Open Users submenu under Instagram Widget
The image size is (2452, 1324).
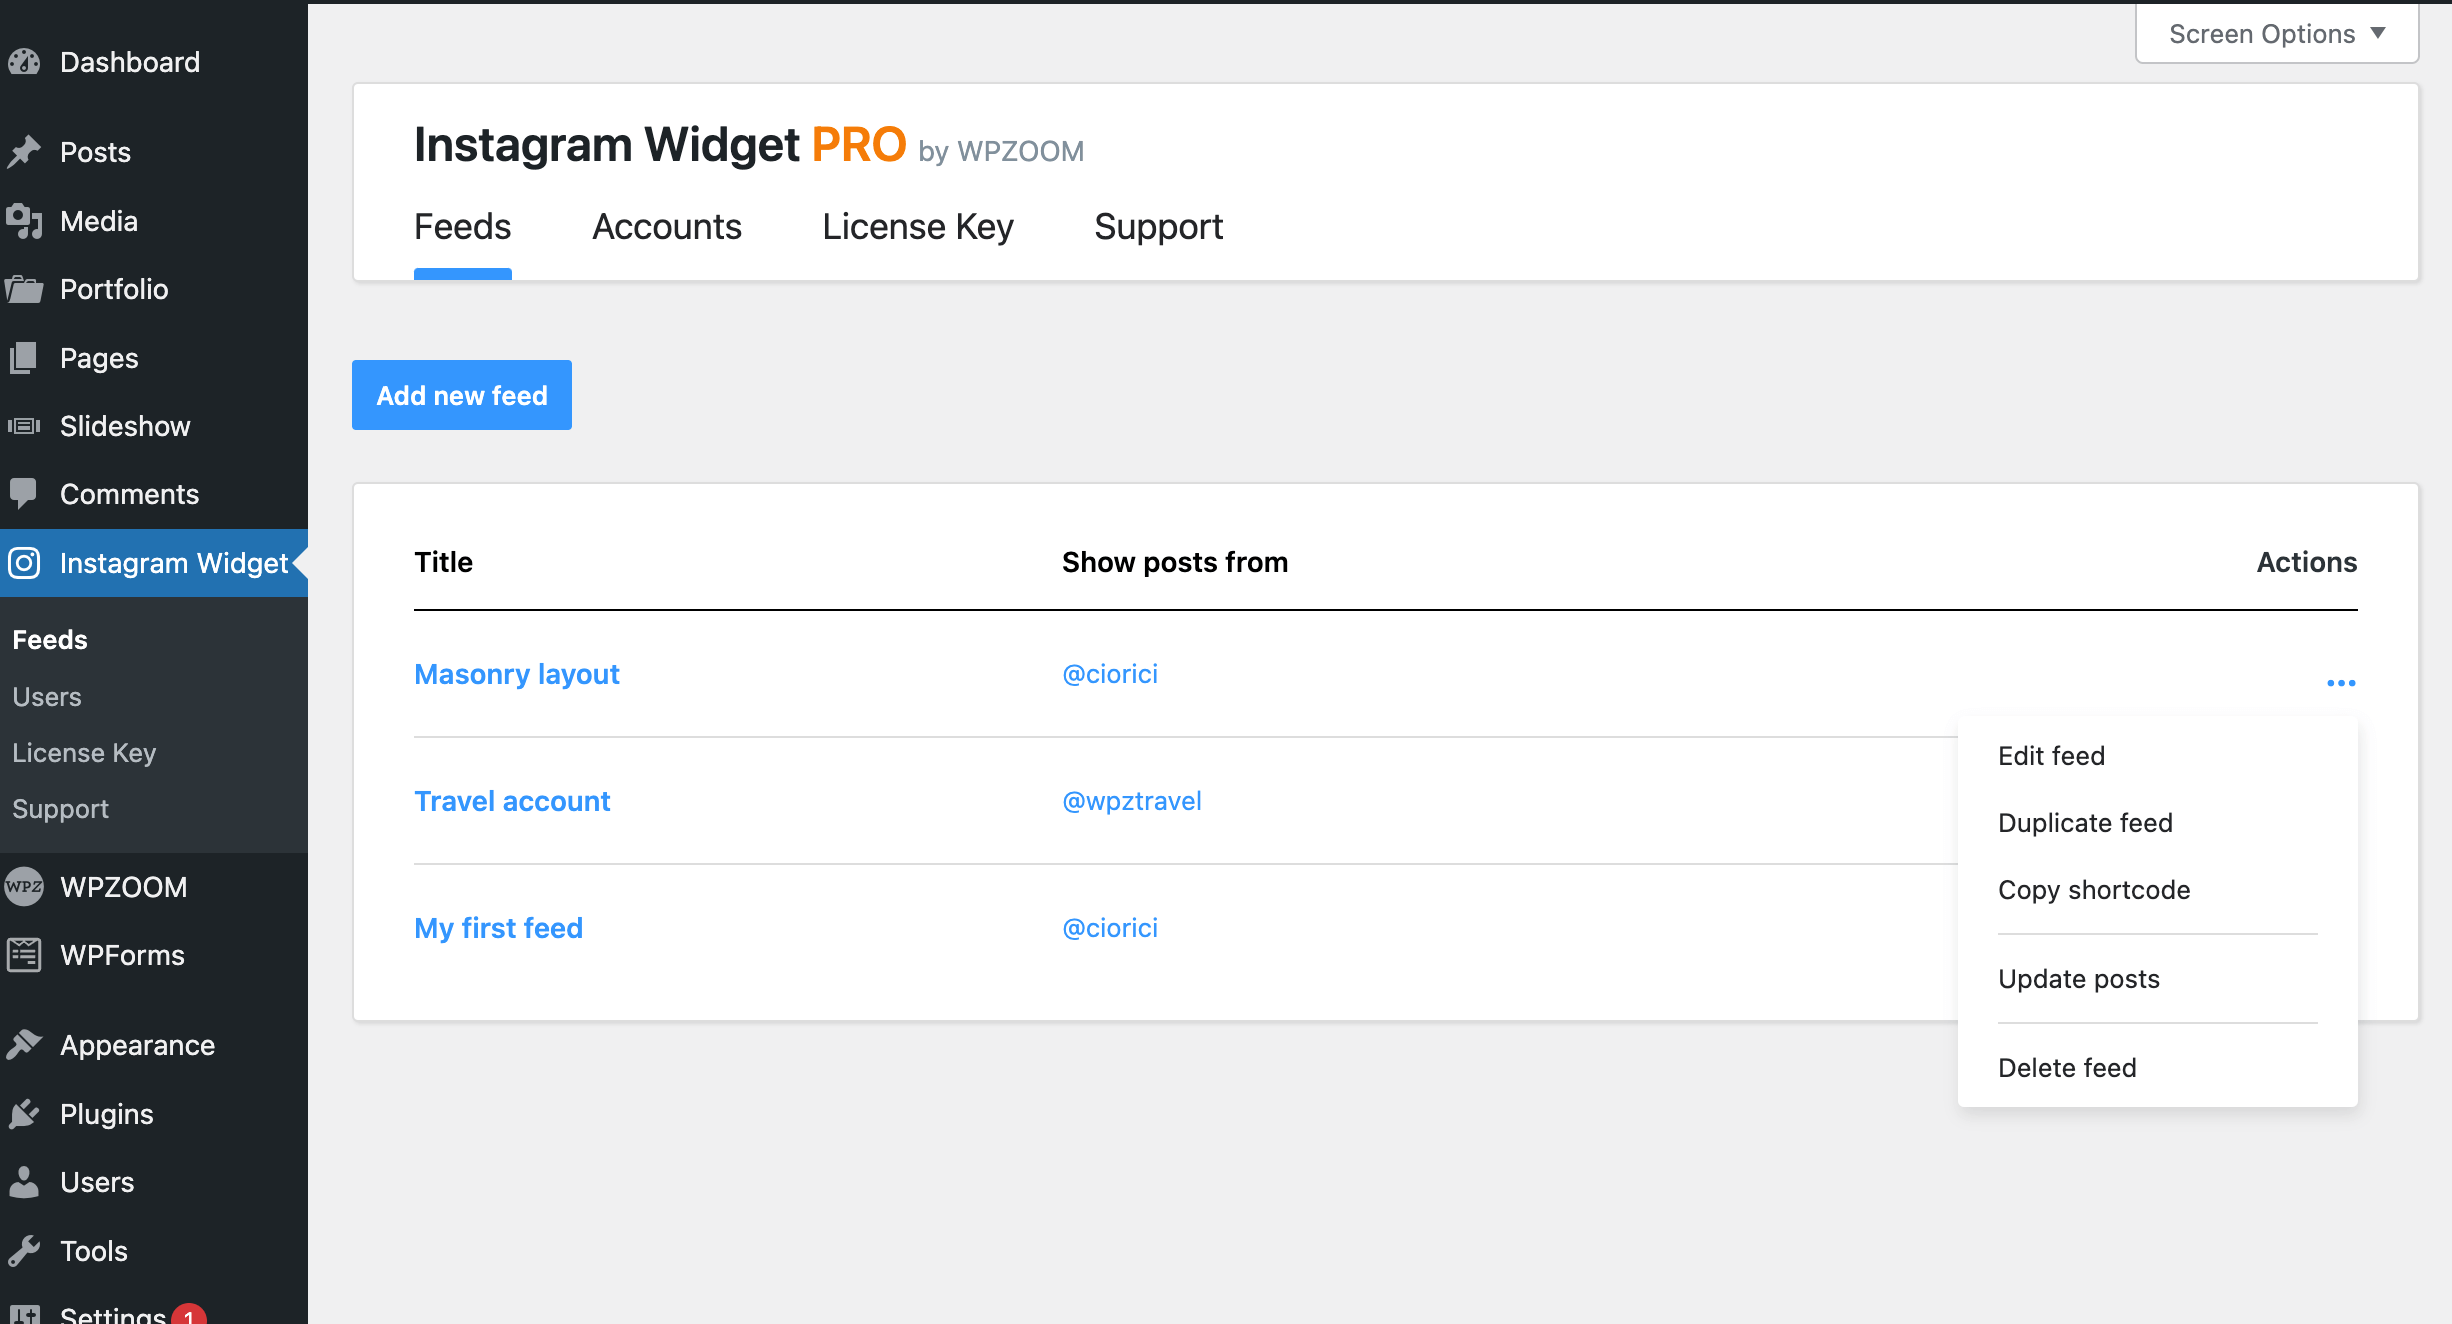tap(47, 697)
